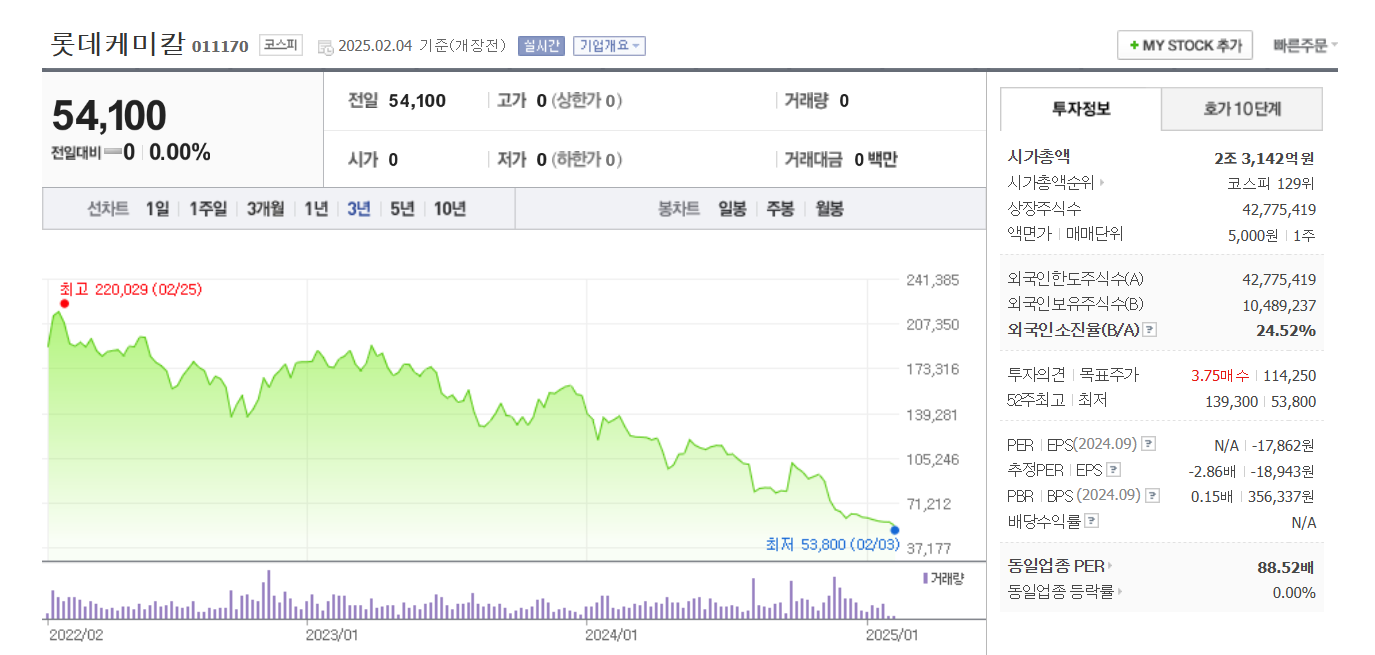Image resolution: width=1375 pixels, height=655 pixels.
Task: Open the 배당수익률 help question mark
Action: (1092, 520)
